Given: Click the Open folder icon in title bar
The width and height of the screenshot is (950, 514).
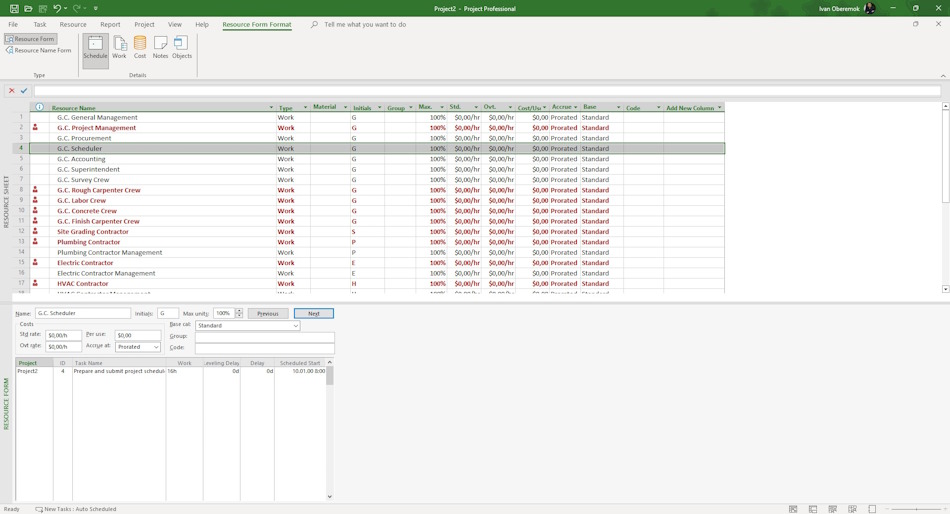Looking at the screenshot, I should 28,8.
